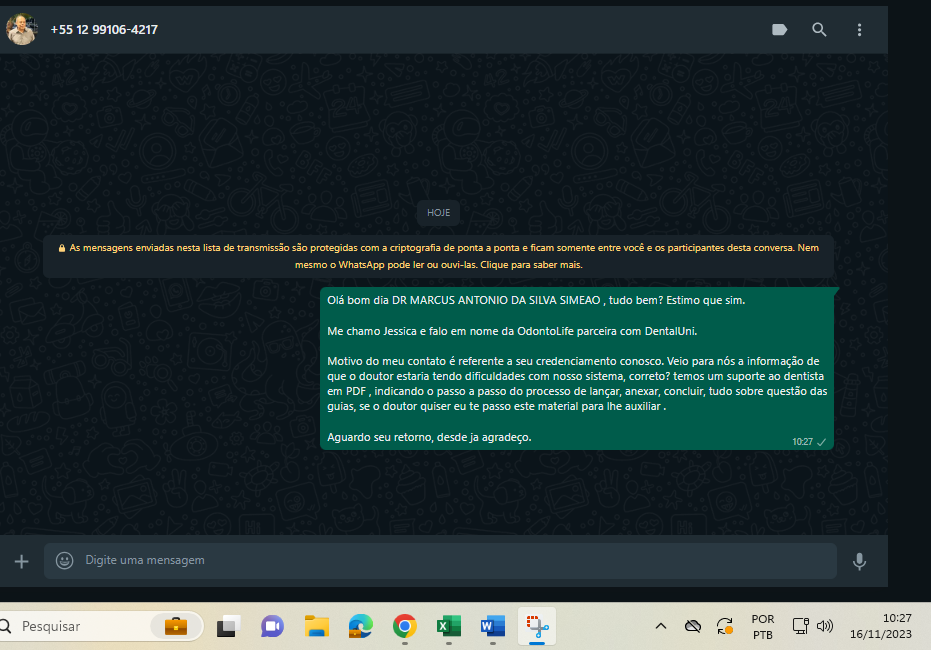Open the contact's profile picture
The height and width of the screenshot is (650, 931).
pos(22,29)
